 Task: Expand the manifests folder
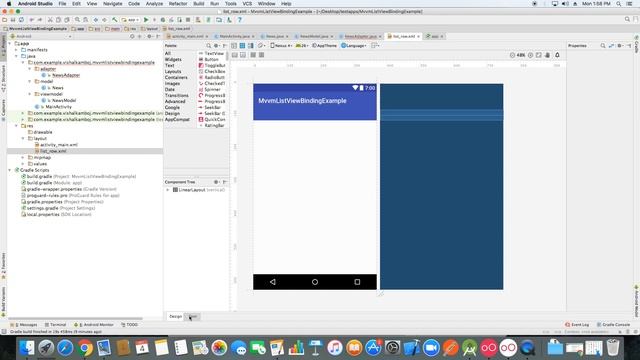point(17,50)
